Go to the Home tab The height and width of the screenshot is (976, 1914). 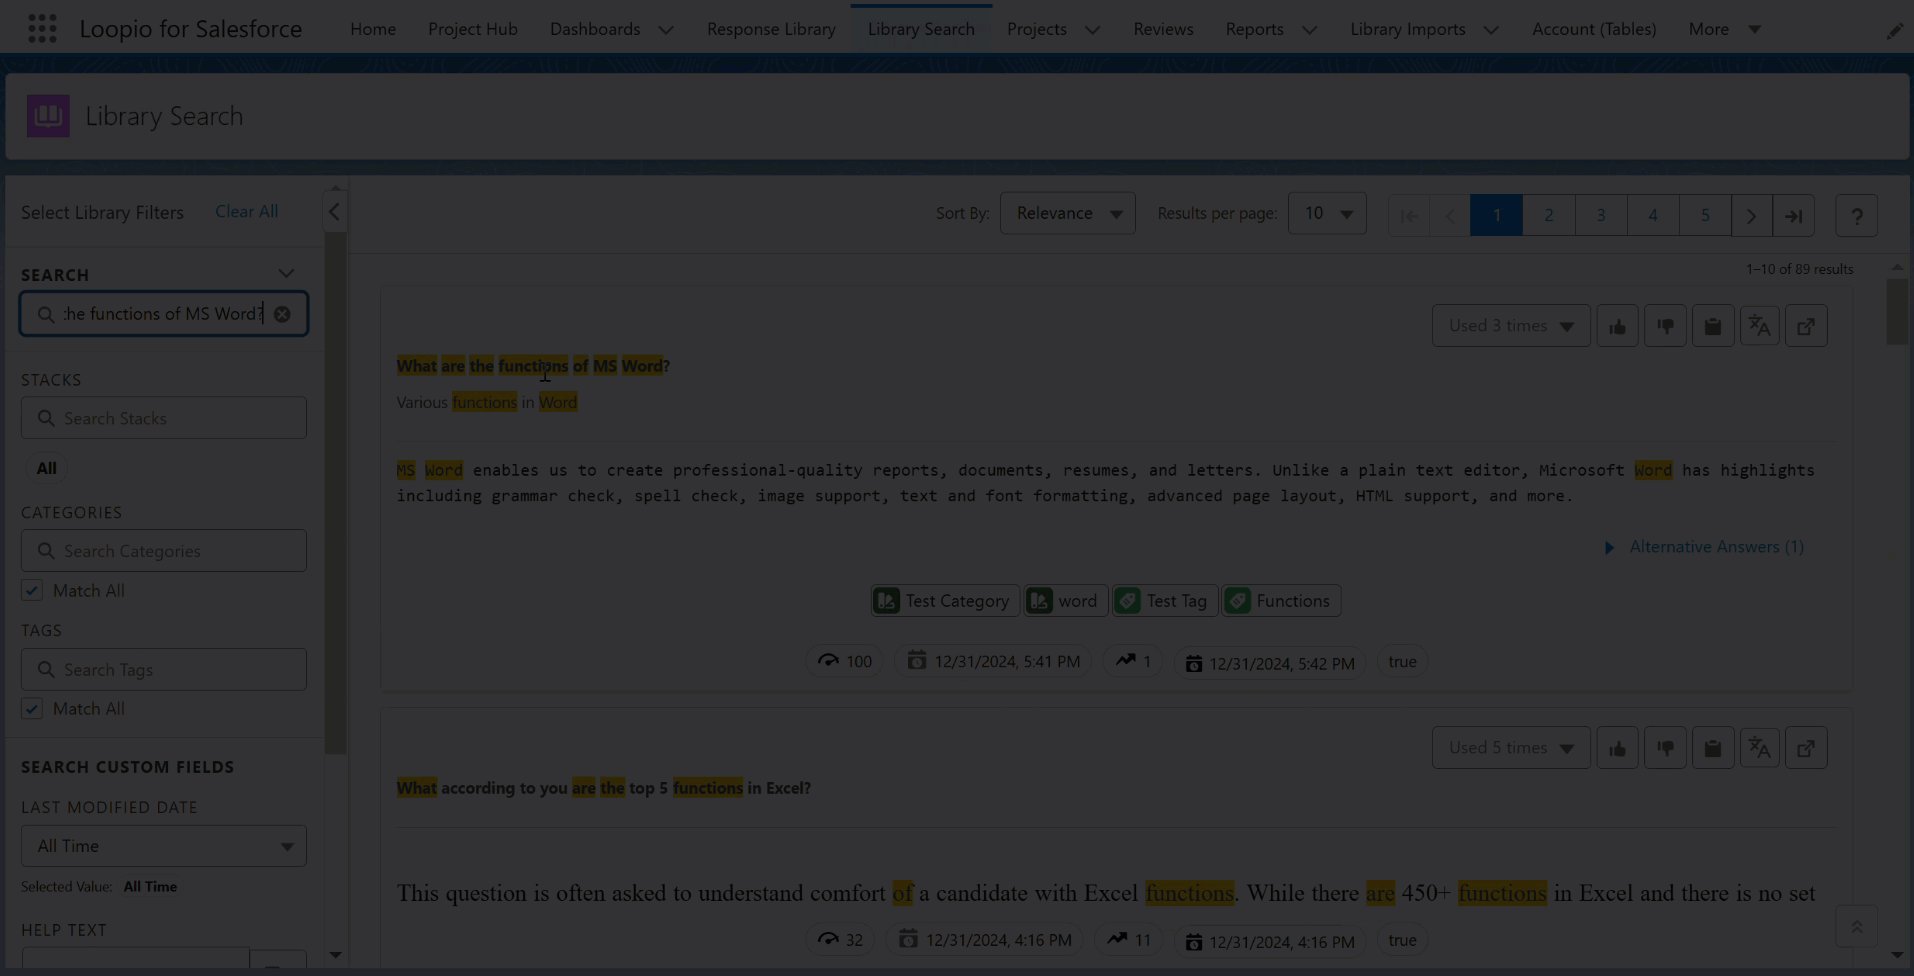pos(373,29)
